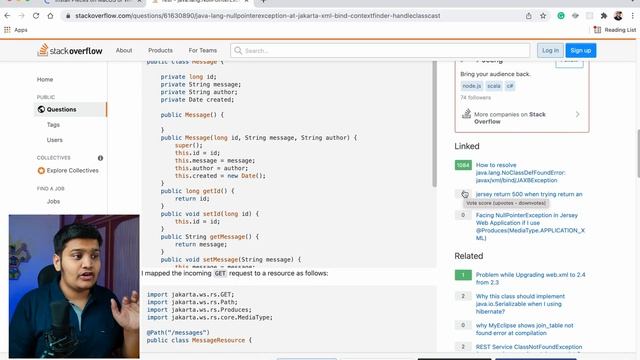Open related question about implementing java.io.Serializable
This screenshot has height=360, width=640.
point(520,304)
